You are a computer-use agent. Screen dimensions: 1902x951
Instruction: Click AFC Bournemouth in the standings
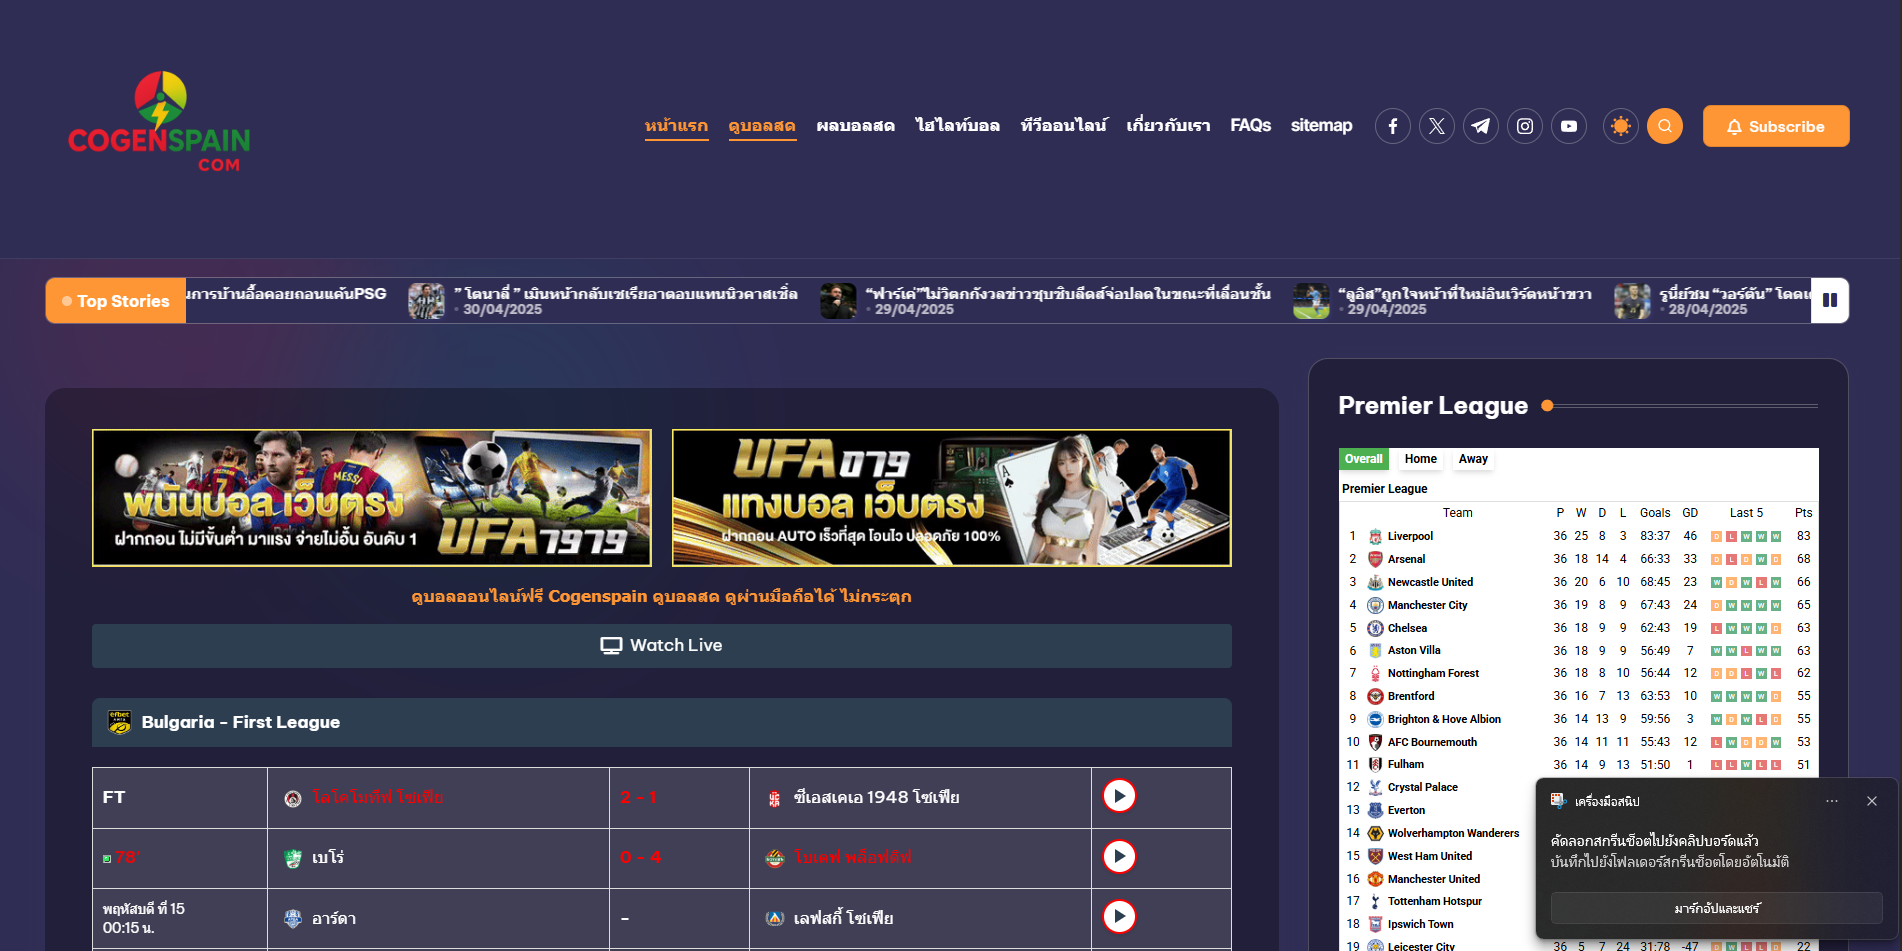click(x=1432, y=742)
